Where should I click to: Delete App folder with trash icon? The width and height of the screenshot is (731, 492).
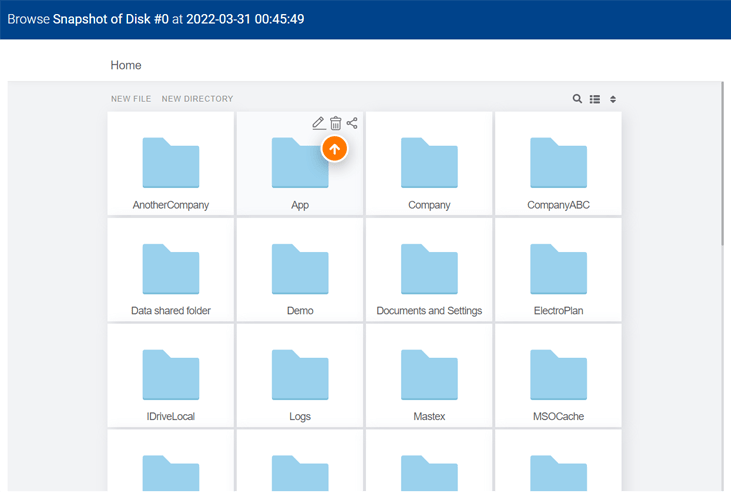point(336,123)
